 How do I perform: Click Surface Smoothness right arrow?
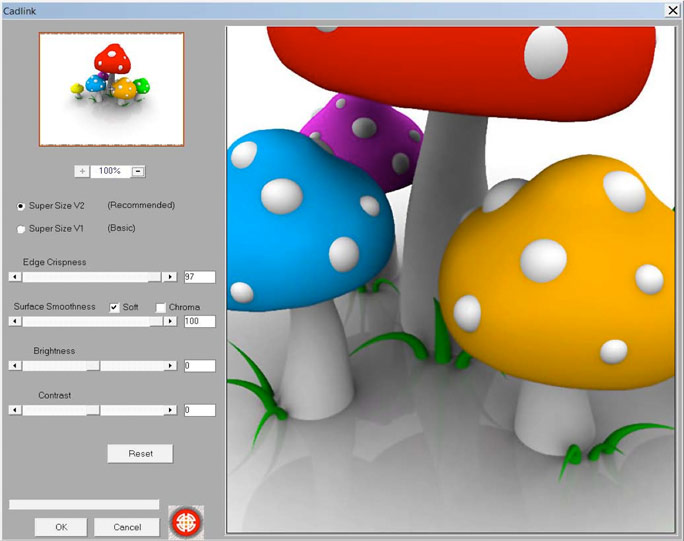point(170,321)
